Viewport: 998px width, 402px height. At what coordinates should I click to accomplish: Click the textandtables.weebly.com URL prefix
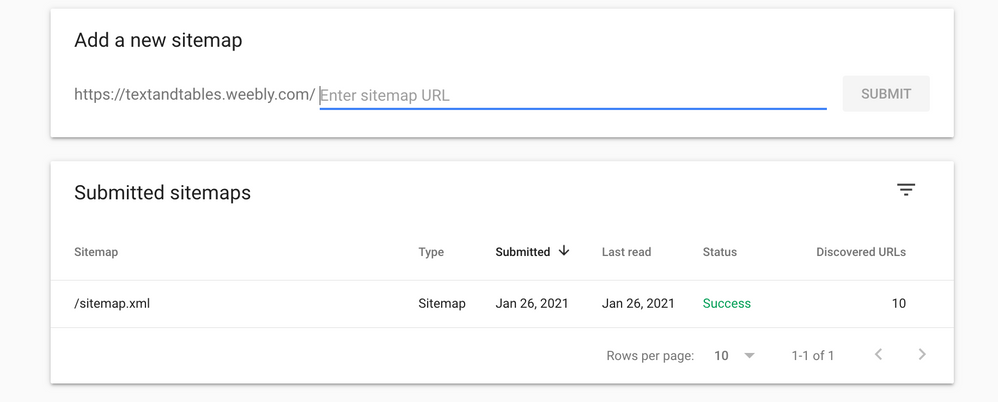[195, 96]
